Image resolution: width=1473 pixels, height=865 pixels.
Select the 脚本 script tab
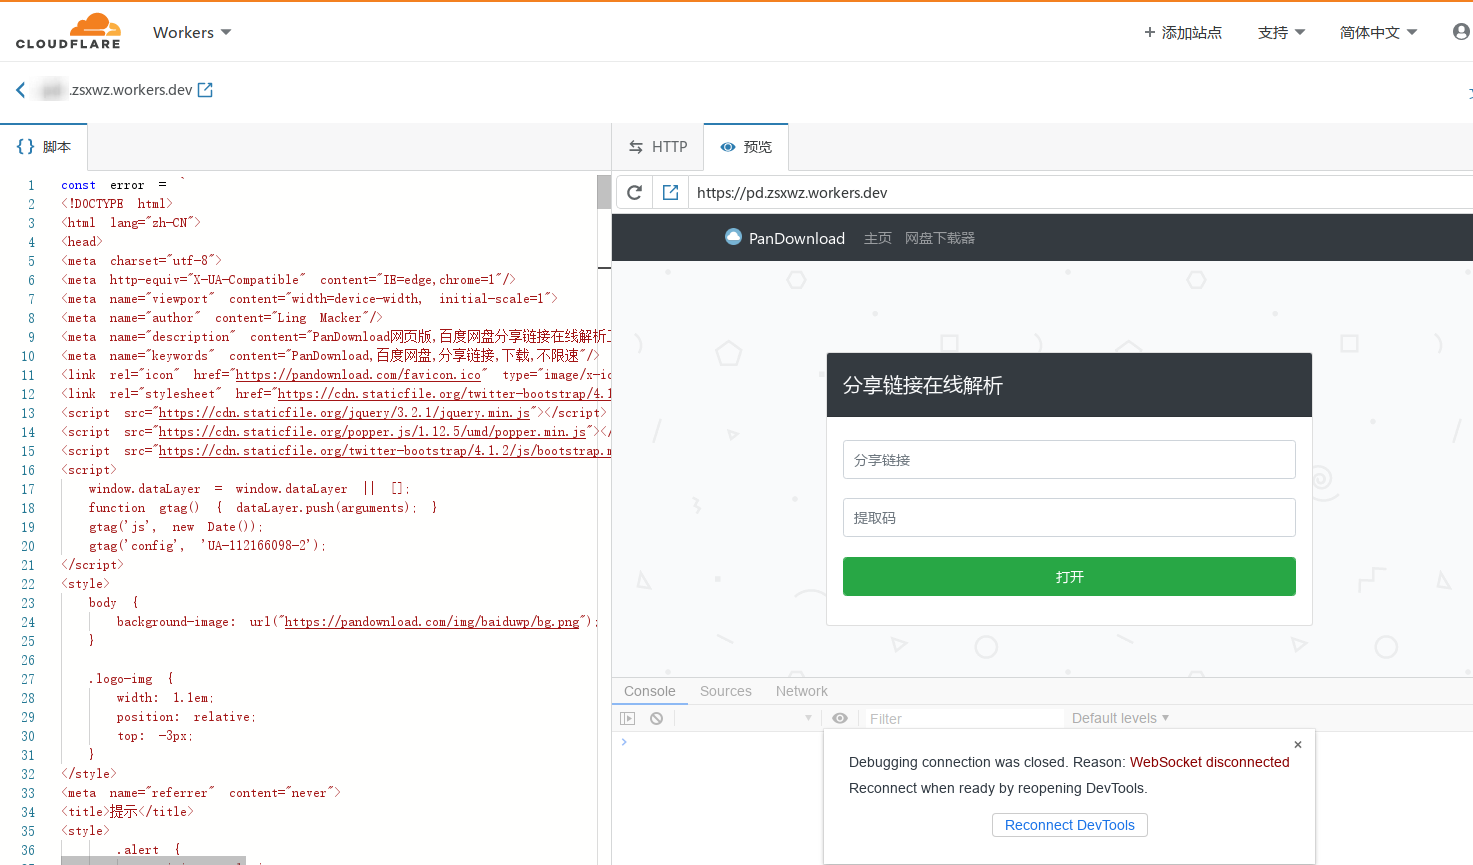(x=44, y=147)
